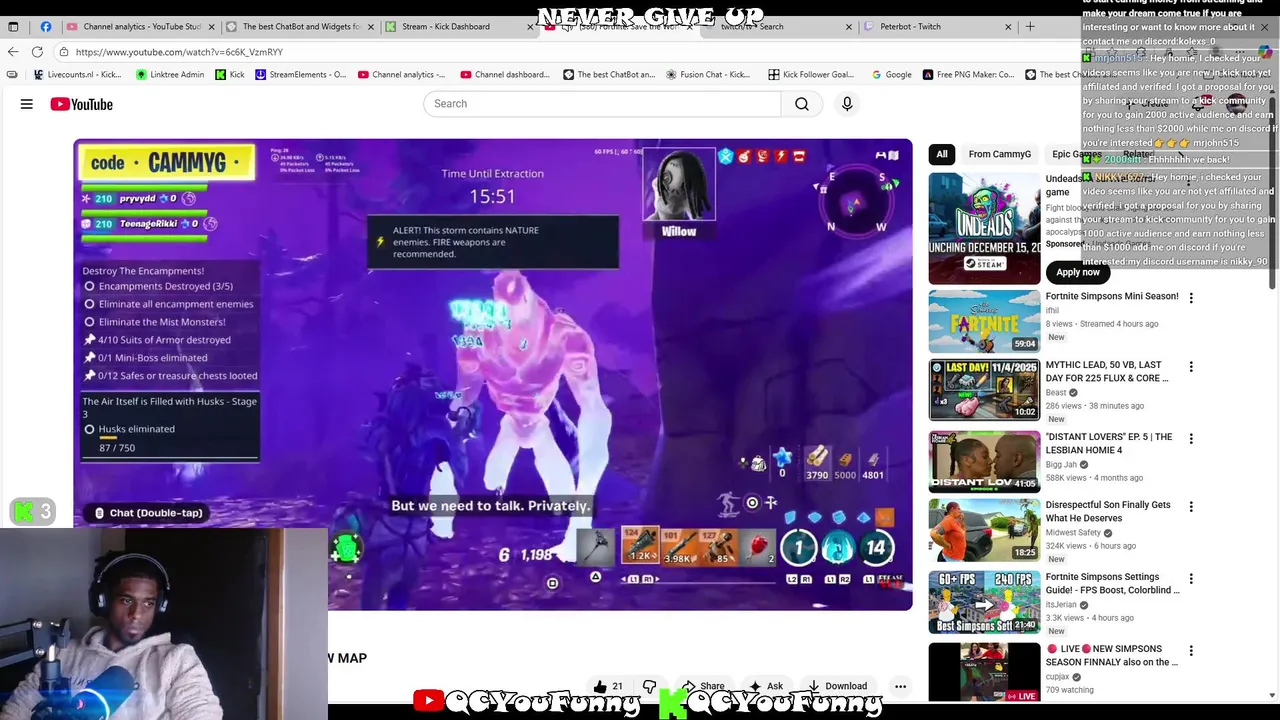Focus the YouTube Search field
This screenshot has height=720, width=1280.
coord(602,104)
